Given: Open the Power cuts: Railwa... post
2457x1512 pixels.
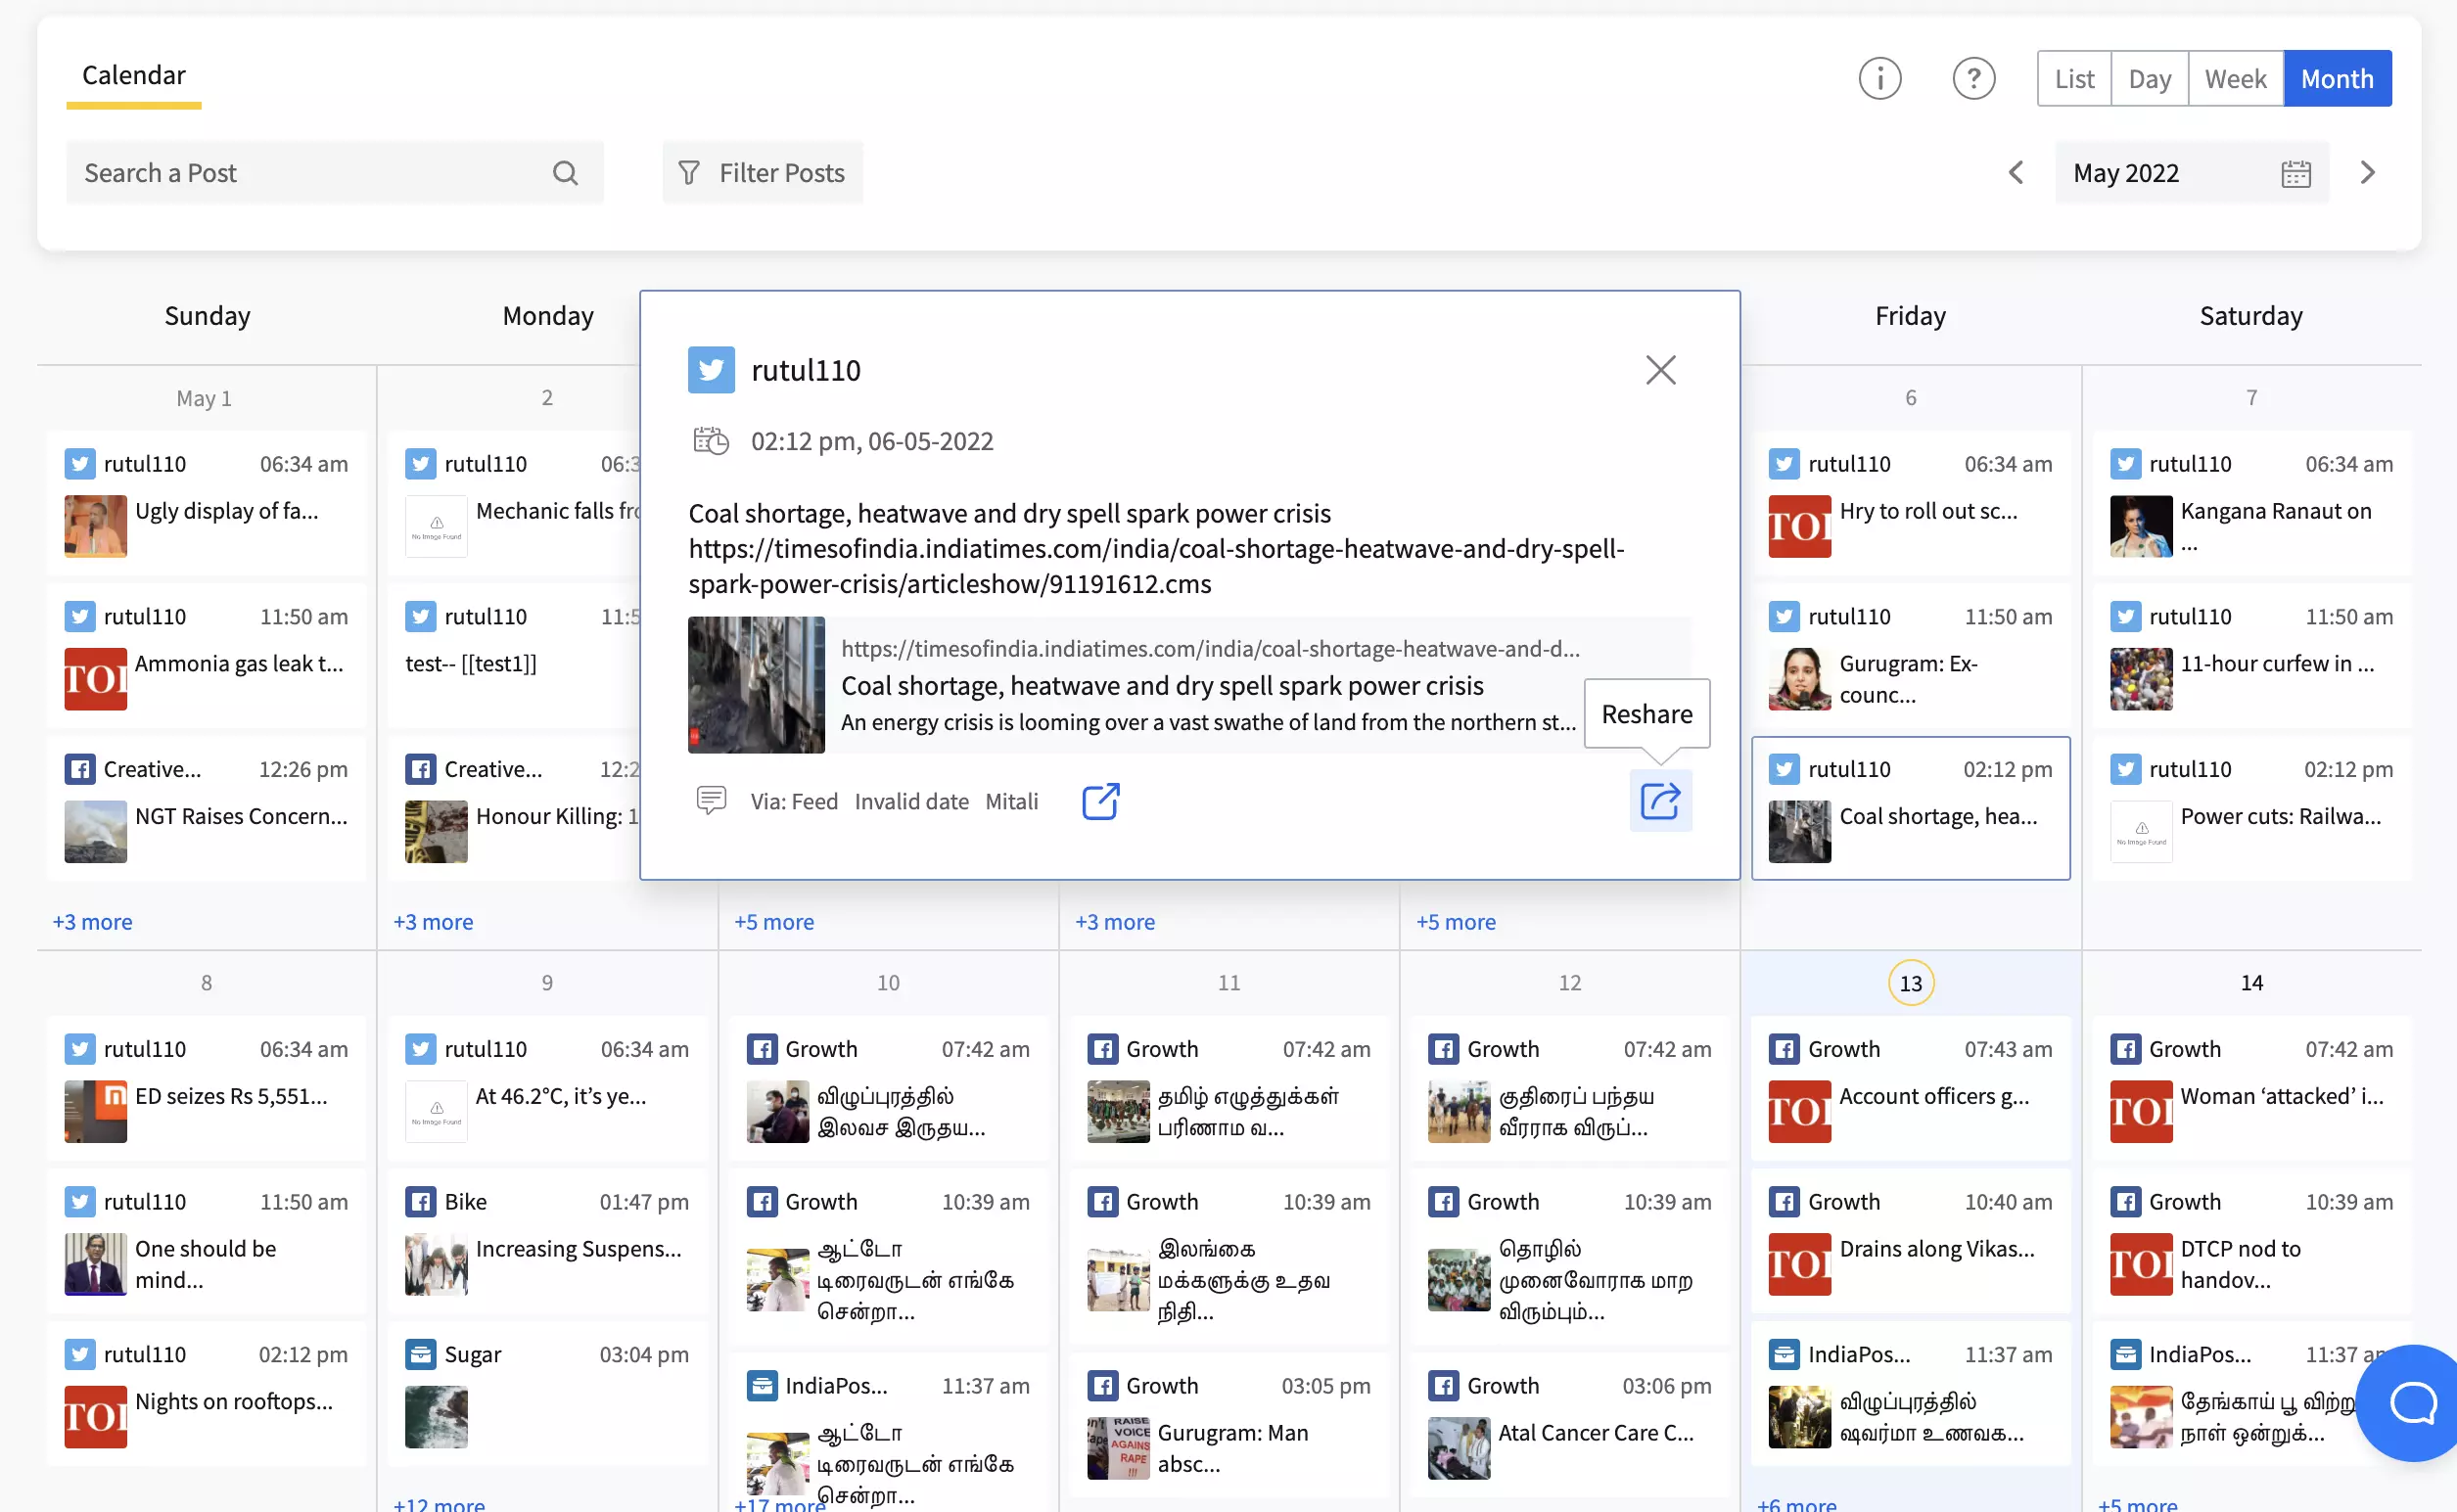Looking at the screenshot, I should point(2251,808).
